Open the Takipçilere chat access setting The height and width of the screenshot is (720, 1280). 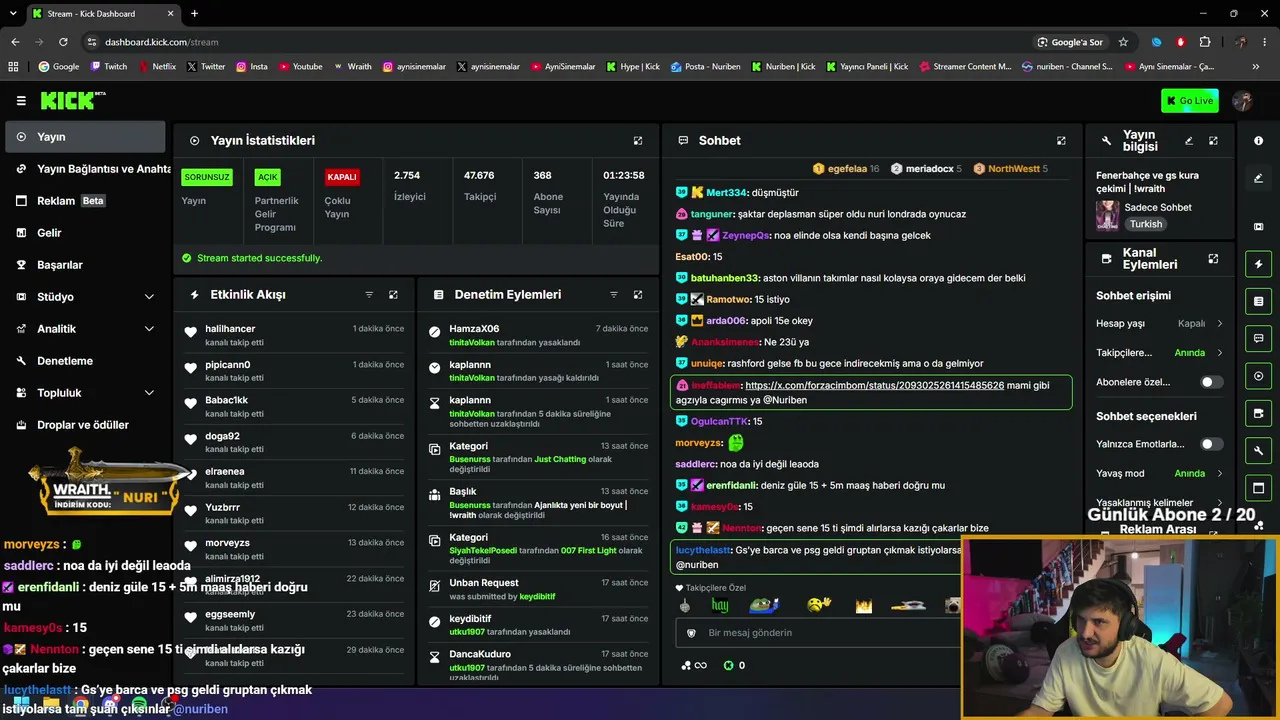tap(1159, 353)
